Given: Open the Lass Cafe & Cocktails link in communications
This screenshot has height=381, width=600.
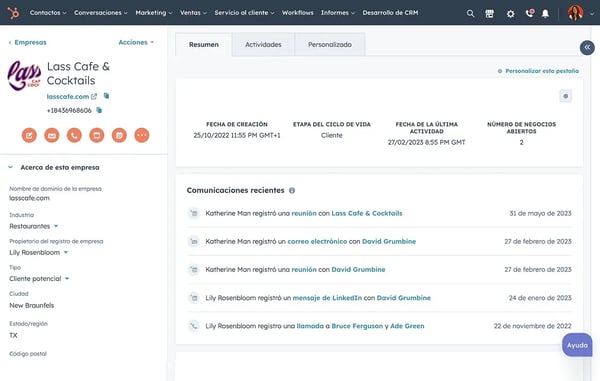Looking at the screenshot, I should click(x=367, y=213).
